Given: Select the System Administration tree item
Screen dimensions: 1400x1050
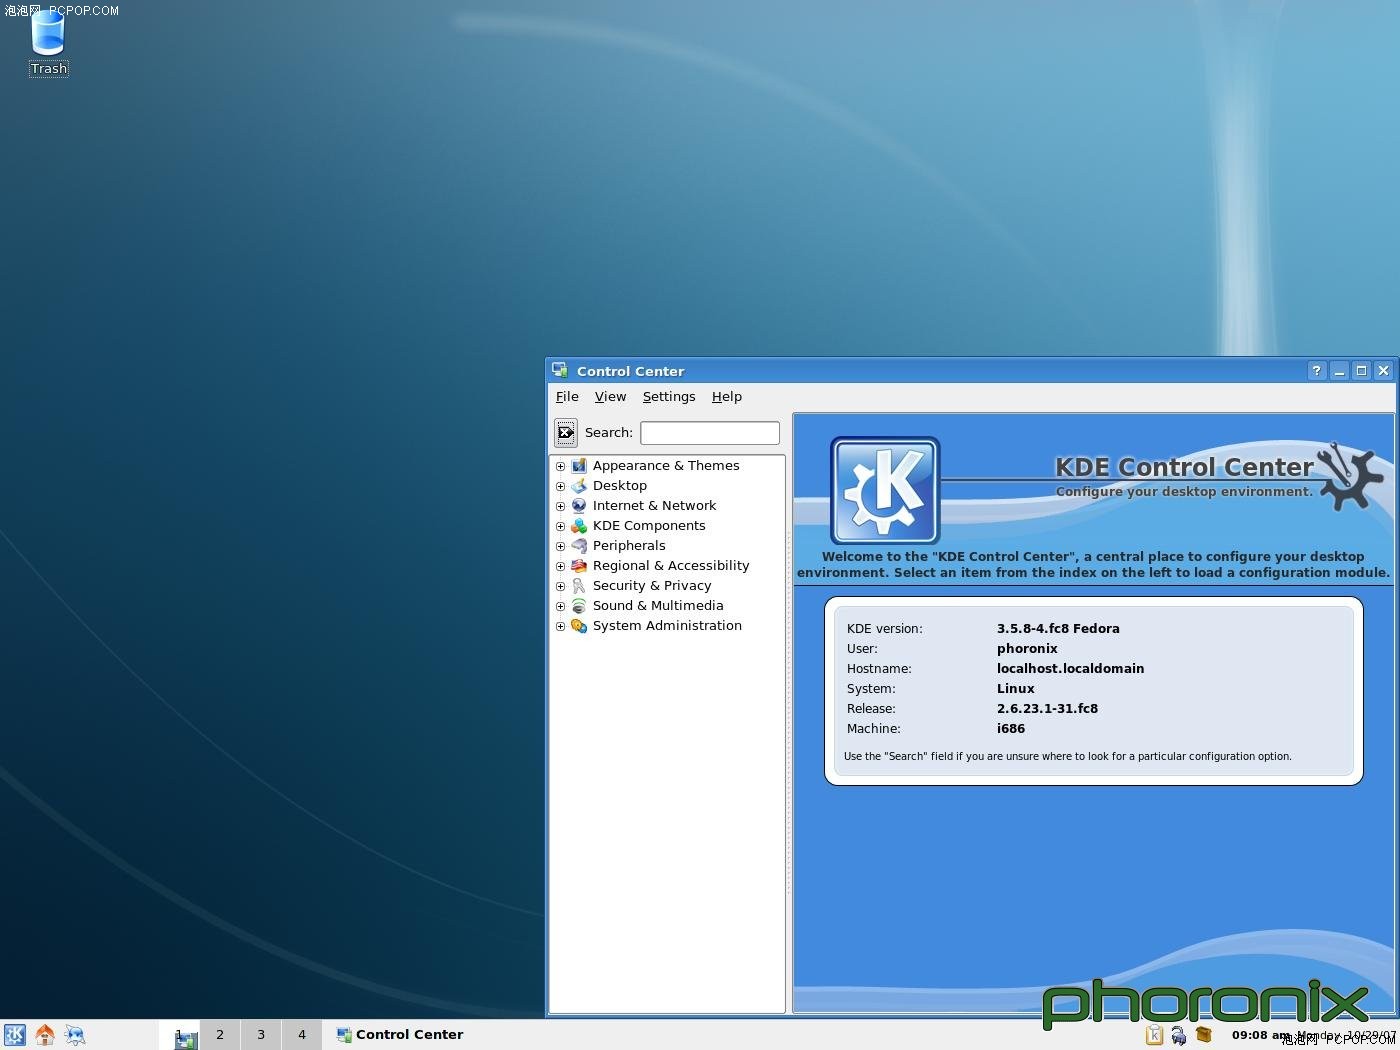Looking at the screenshot, I should click(x=667, y=626).
